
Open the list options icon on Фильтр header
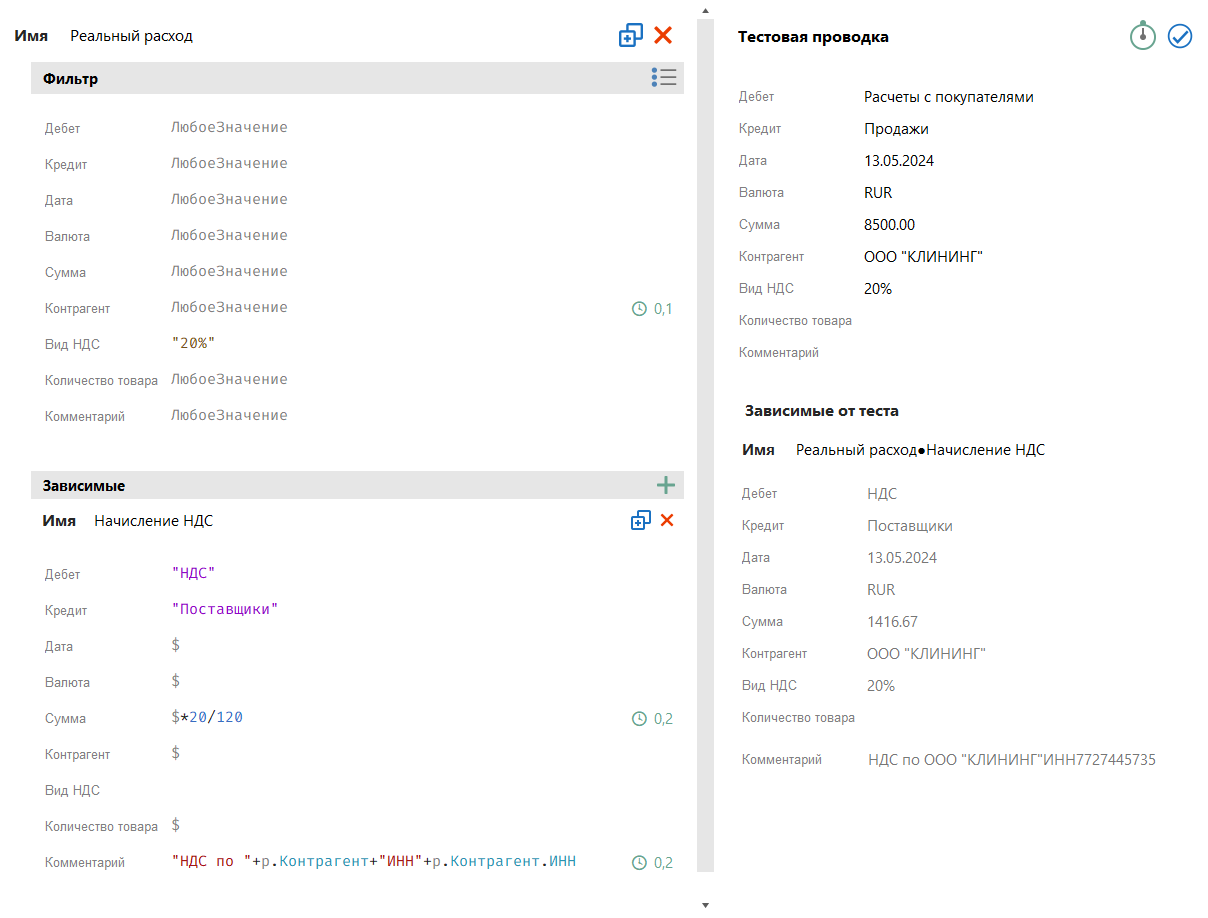(x=664, y=77)
